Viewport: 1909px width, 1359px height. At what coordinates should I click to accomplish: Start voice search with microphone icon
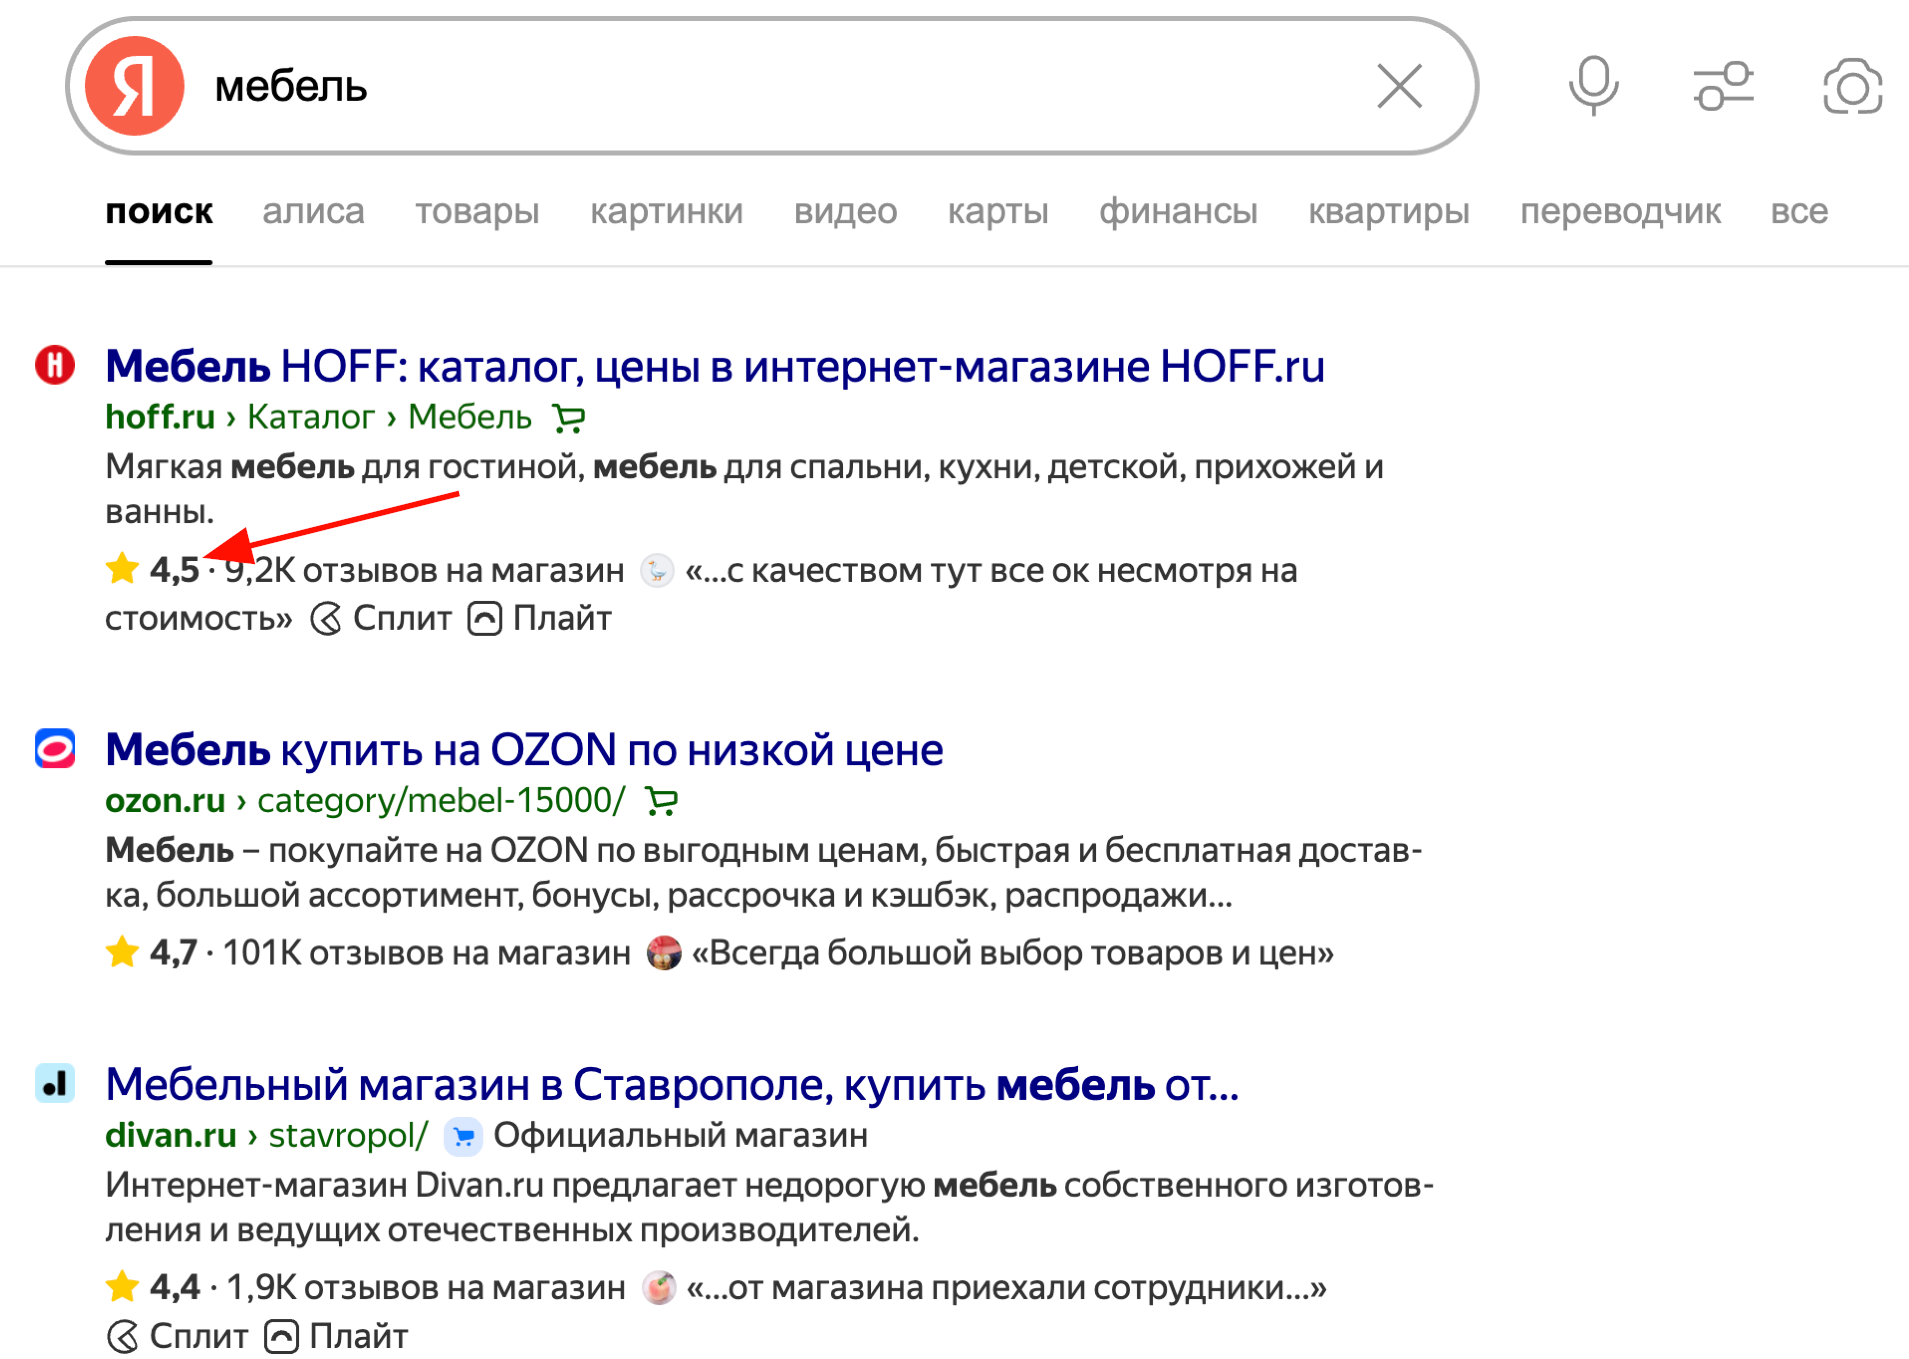tap(1593, 86)
